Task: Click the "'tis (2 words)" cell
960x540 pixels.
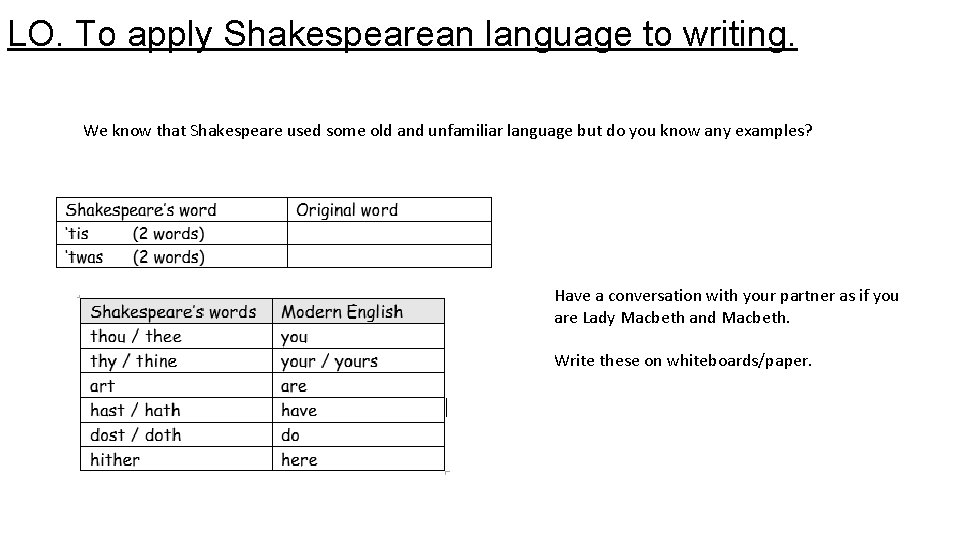Action: coord(172,233)
